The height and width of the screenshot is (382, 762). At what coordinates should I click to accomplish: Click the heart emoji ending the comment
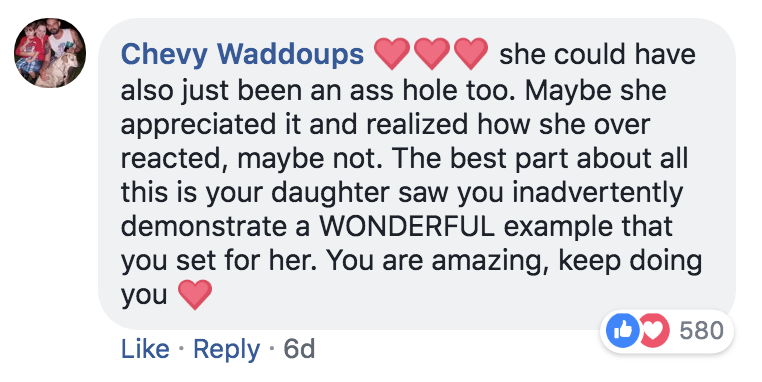tap(195, 295)
